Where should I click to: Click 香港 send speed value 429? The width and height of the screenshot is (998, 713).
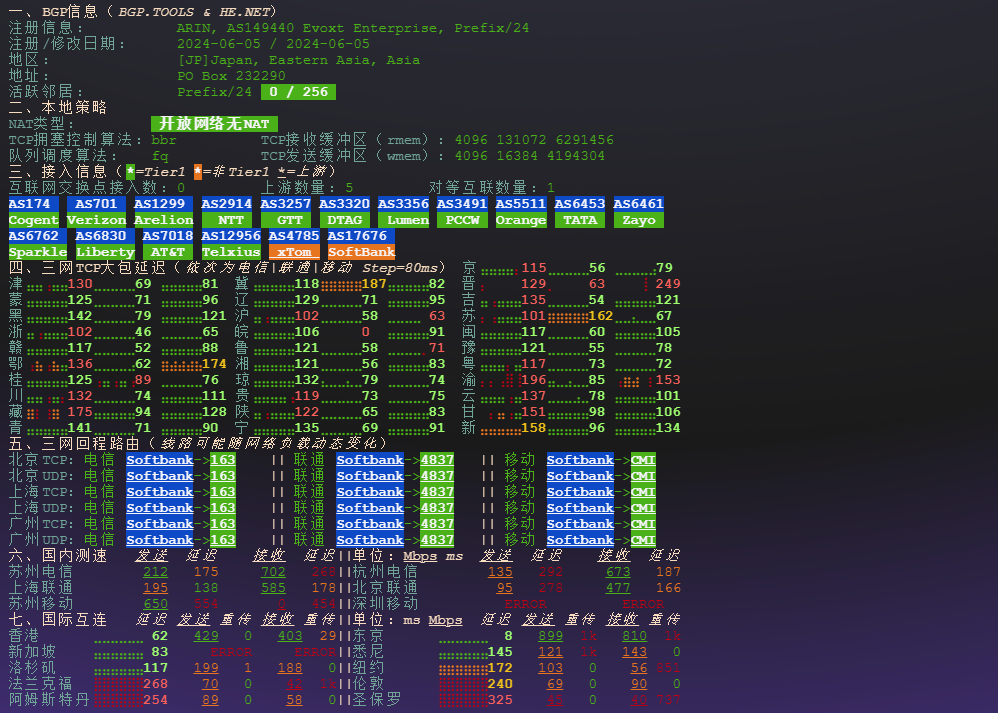pyautogui.click(x=206, y=636)
